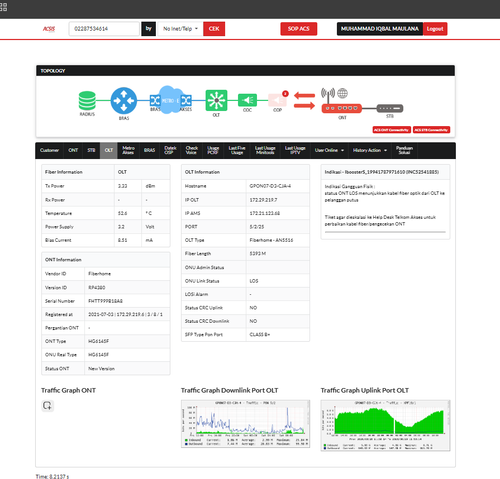Click the Indikasi INC ticket header text

382,172
